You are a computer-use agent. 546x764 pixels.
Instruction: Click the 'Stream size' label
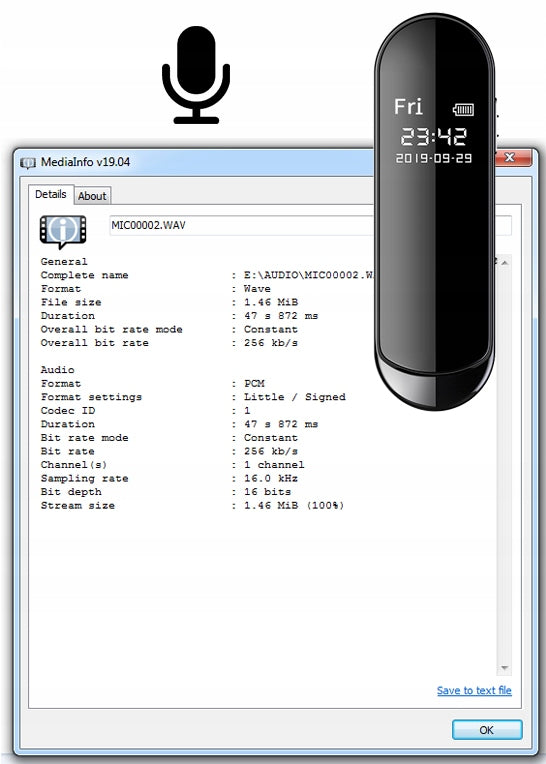[77, 506]
